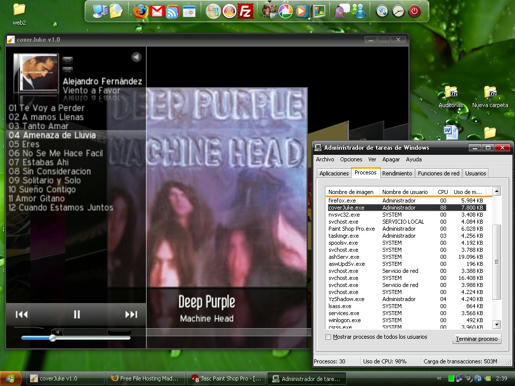Click Terminar proceso button
The height and width of the screenshot is (386, 515).
[477, 339]
